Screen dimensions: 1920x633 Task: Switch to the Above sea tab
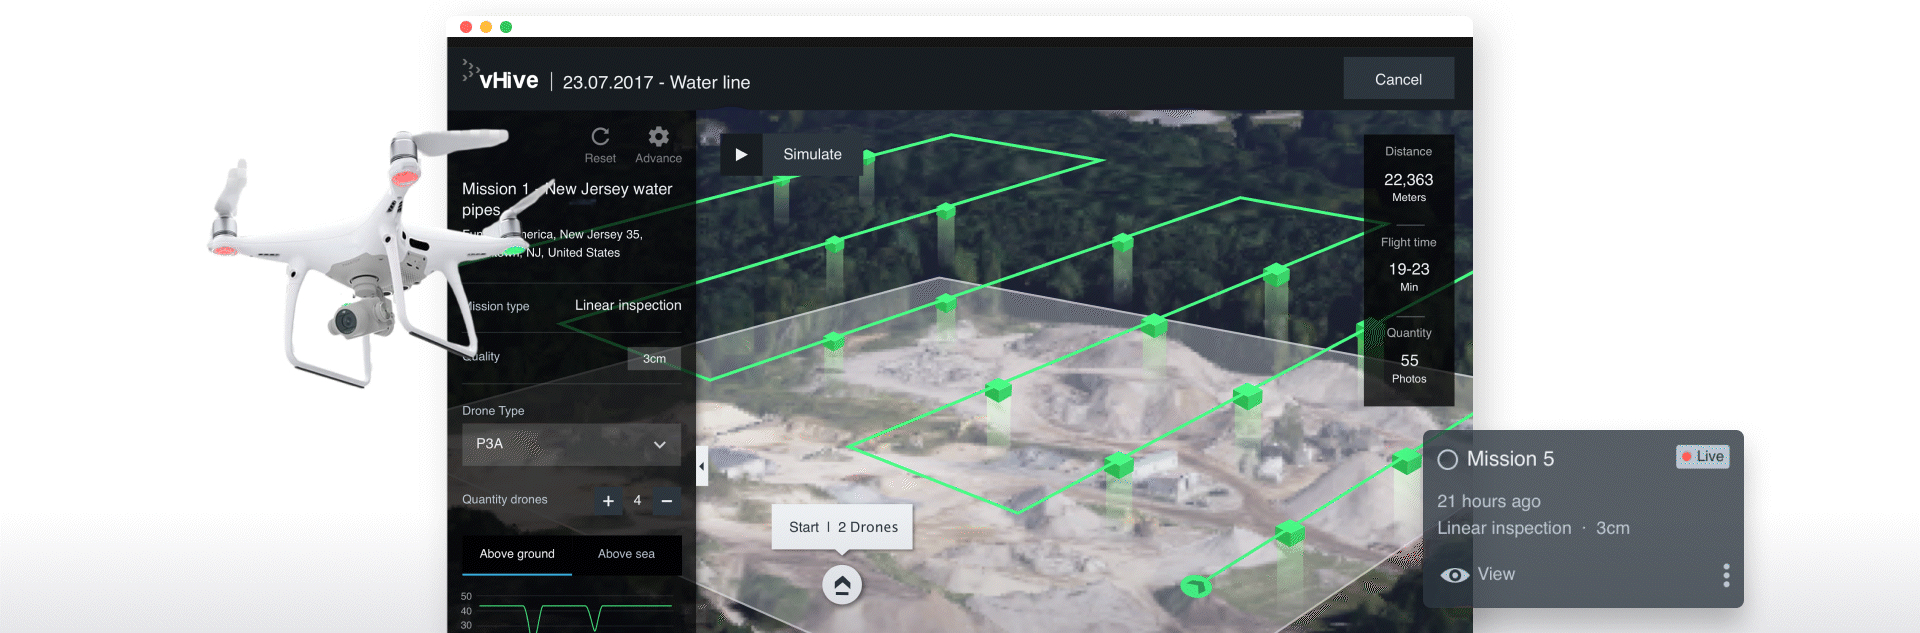(x=626, y=554)
